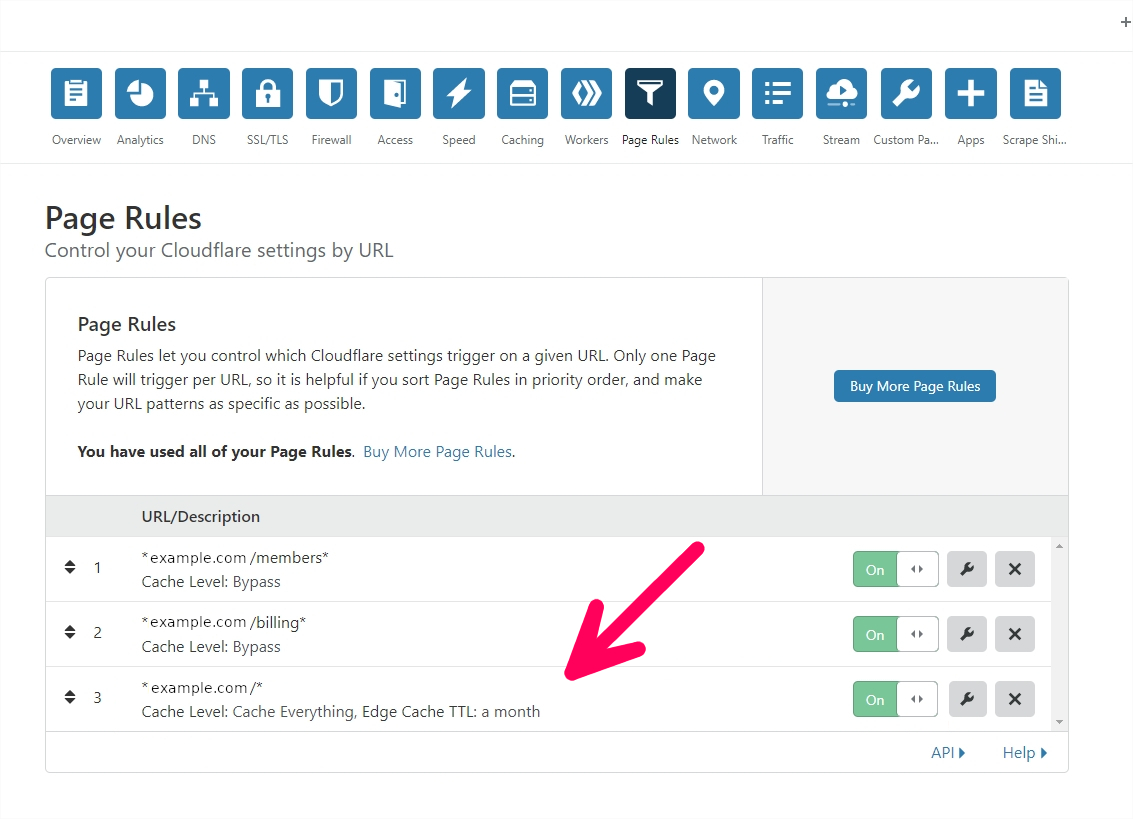
Task: Reorder rule 1 using sort arrows
Action: 70,567
